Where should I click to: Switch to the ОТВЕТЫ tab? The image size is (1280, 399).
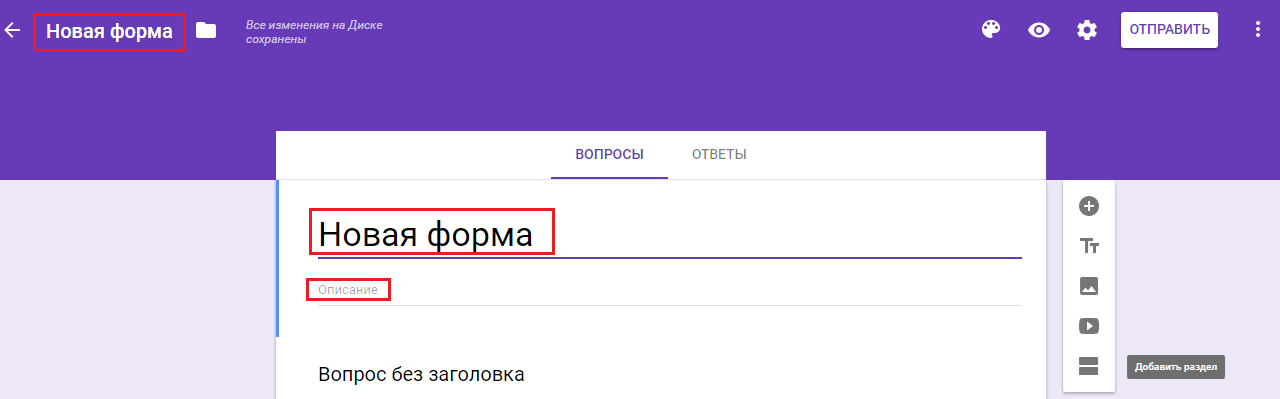[x=719, y=154]
